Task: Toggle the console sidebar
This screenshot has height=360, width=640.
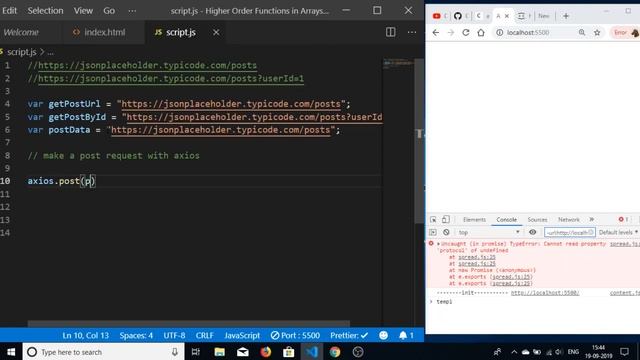Action: 433,232
